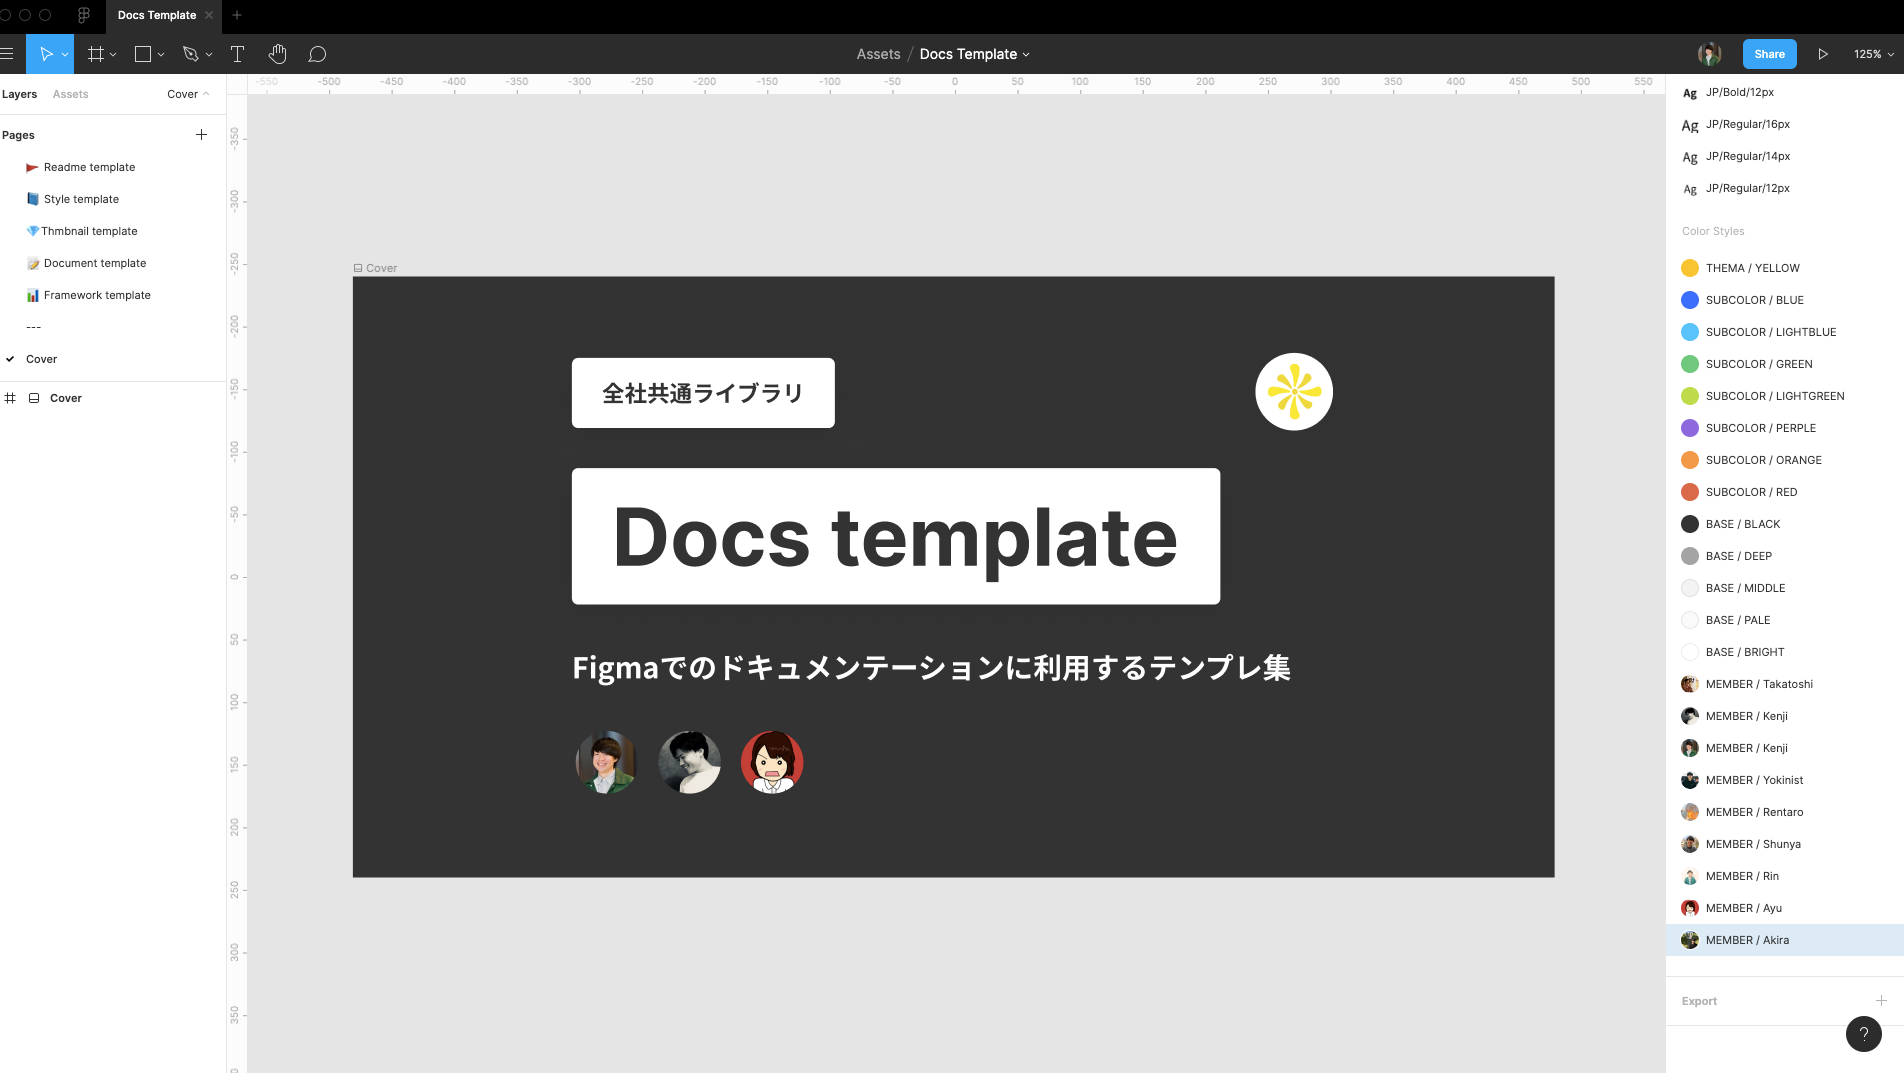Select BASE / DEEP color style
The image size is (1904, 1073).
tap(1785, 556)
